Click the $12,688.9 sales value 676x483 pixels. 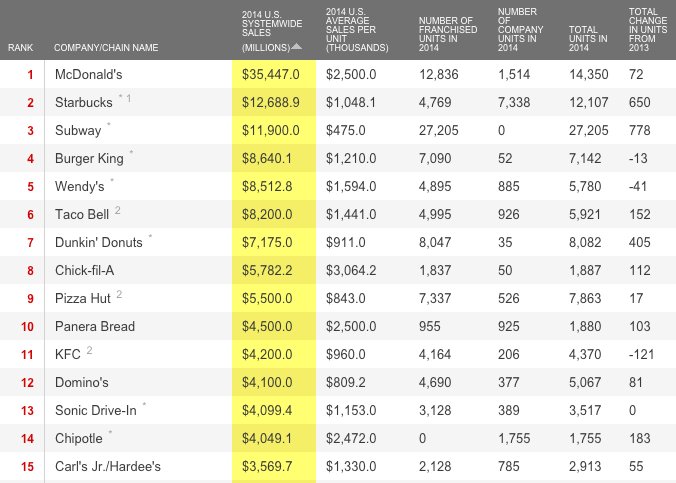[271, 102]
